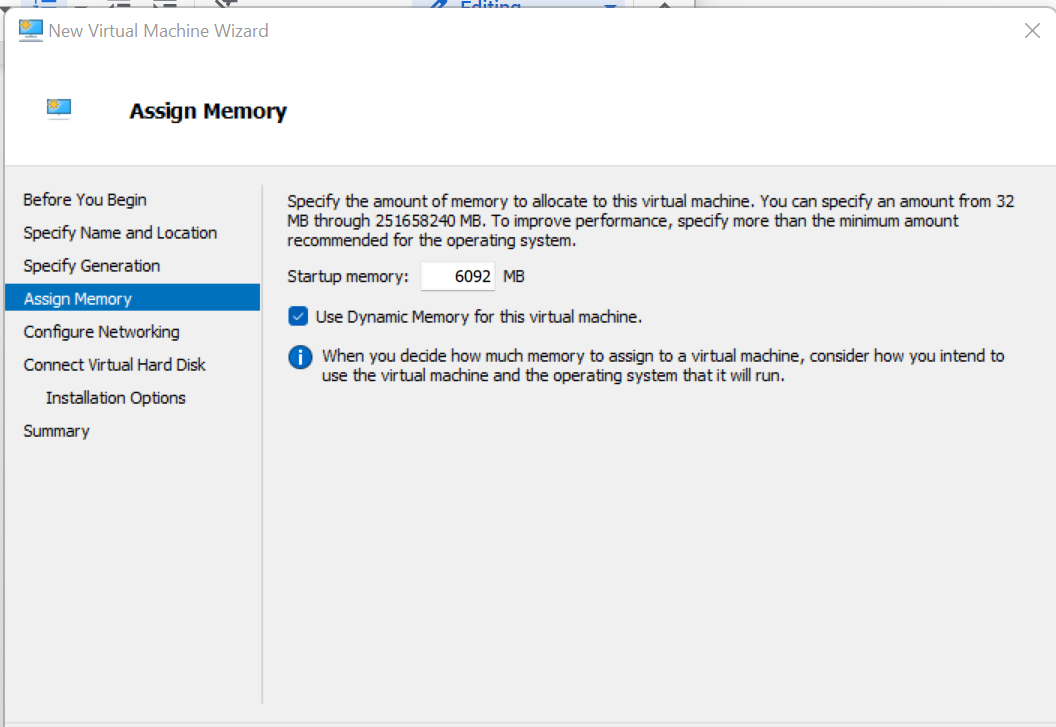Select the highlighted Assign Memory step
The image size is (1056, 727).
[78, 299]
